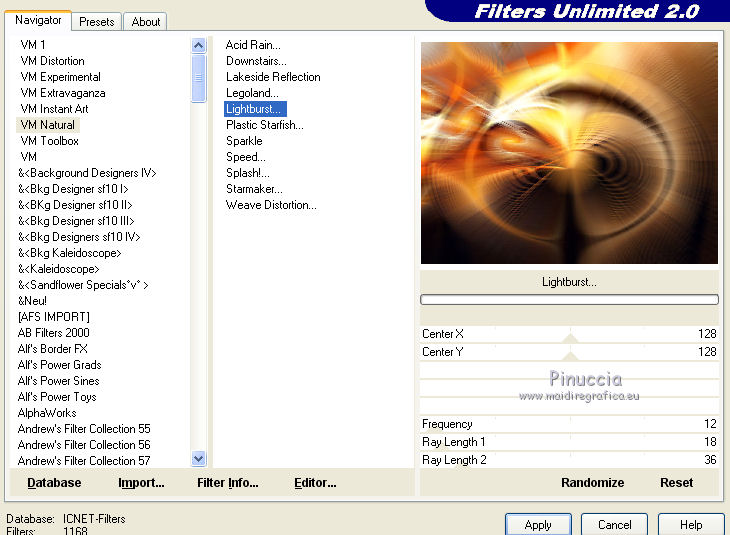Switch to the Navigator tab
This screenshot has width=730, height=535.
pyautogui.click(x=38, y=20)
